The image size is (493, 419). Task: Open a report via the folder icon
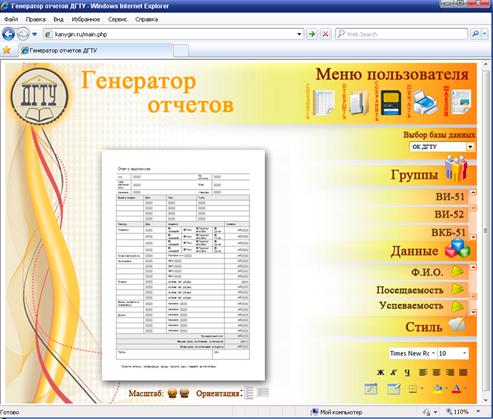(x=359, y=102)
